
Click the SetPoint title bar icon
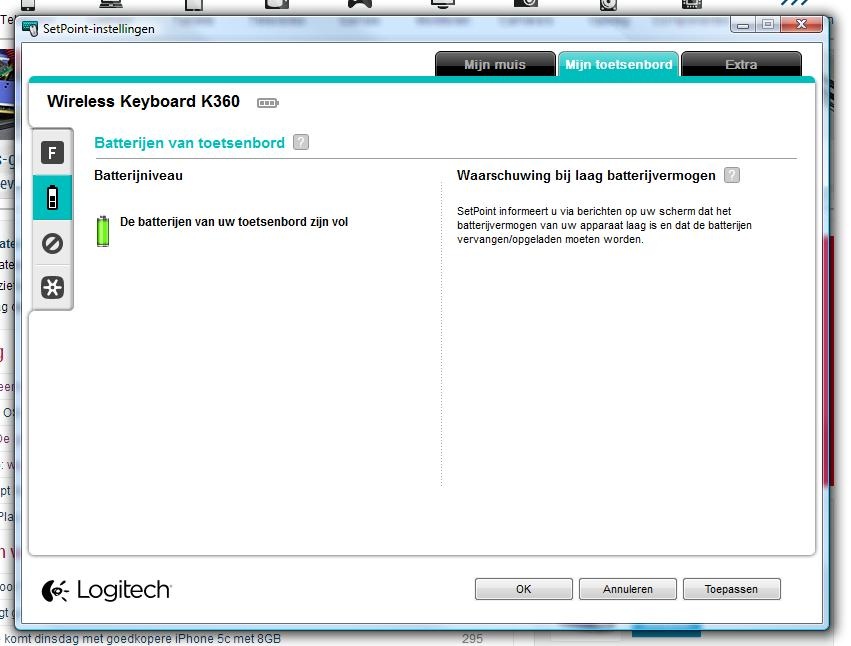[30, 28]
